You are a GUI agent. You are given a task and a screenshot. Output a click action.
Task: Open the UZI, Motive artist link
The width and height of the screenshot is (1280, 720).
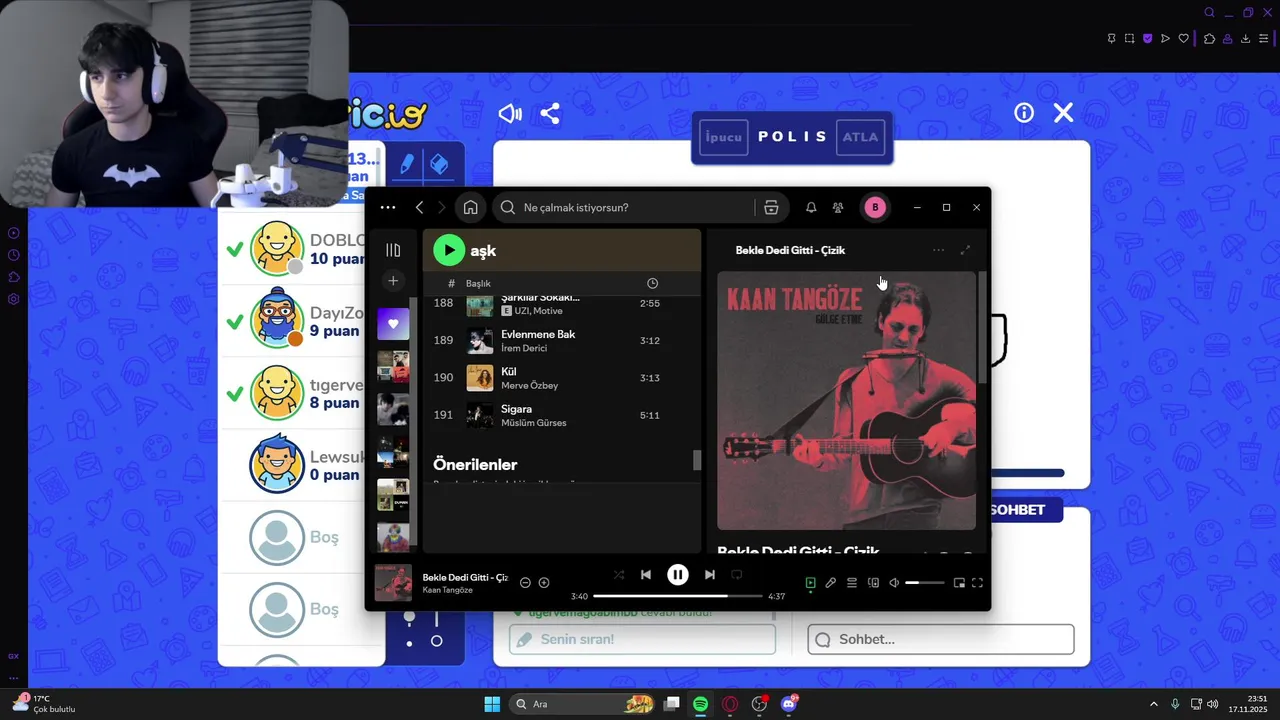538,311
